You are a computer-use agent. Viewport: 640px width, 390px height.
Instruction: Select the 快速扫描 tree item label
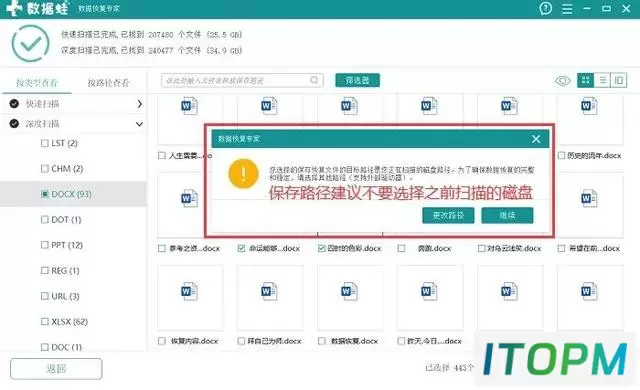42,104
